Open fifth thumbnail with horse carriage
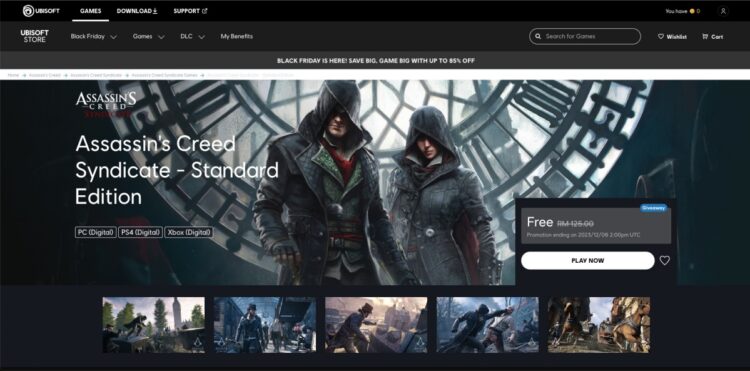This screenshot has height=371, width=750. (599, 325)
